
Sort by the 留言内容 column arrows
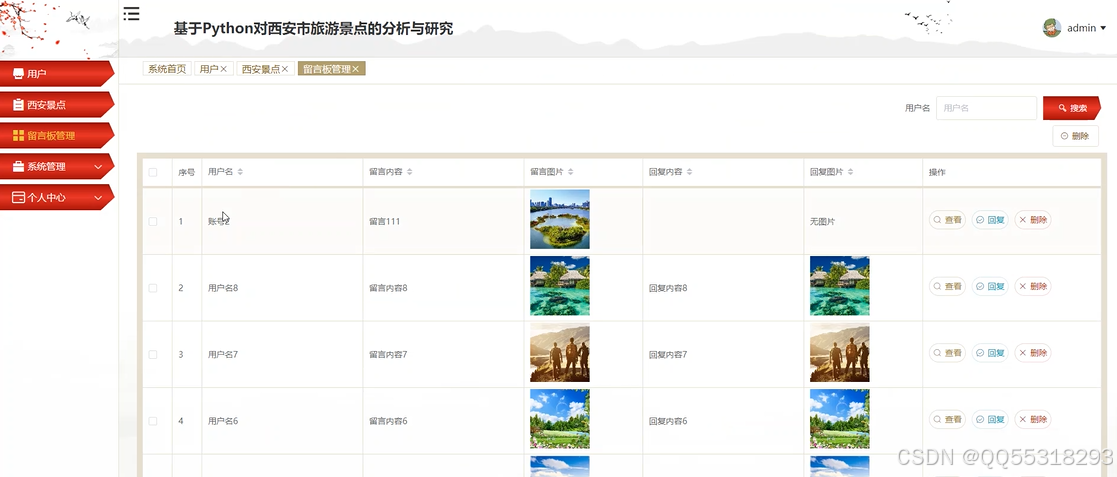(x=410, y=172)
